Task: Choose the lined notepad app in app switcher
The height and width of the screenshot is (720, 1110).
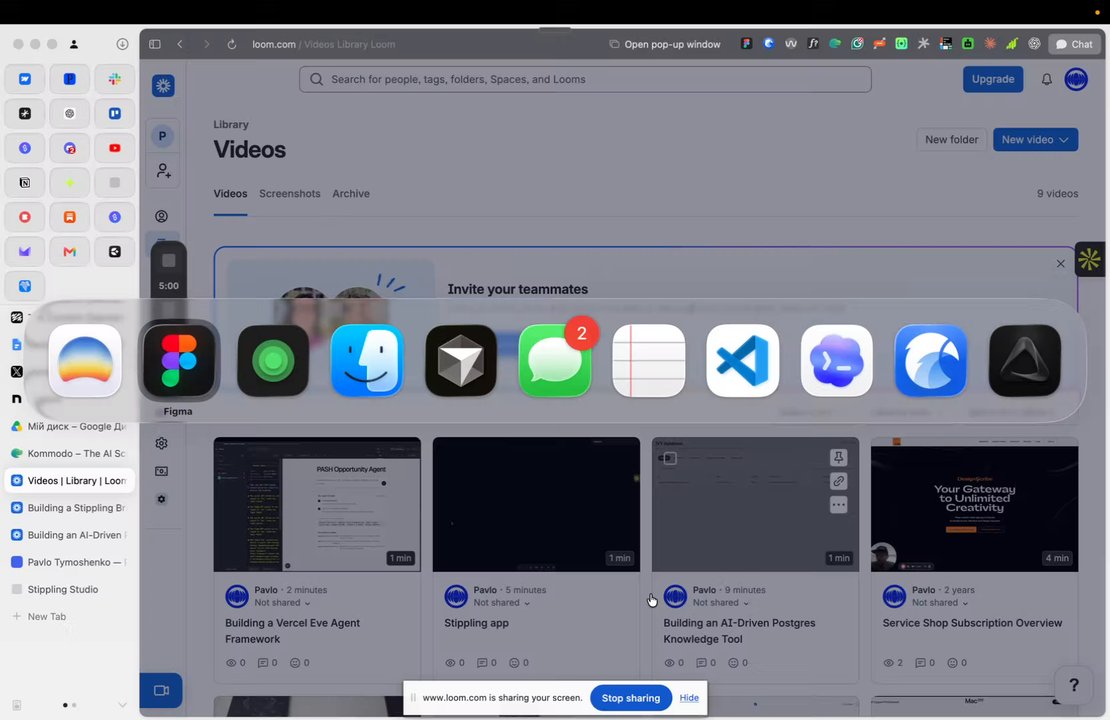Action: (x=648, y=360)
